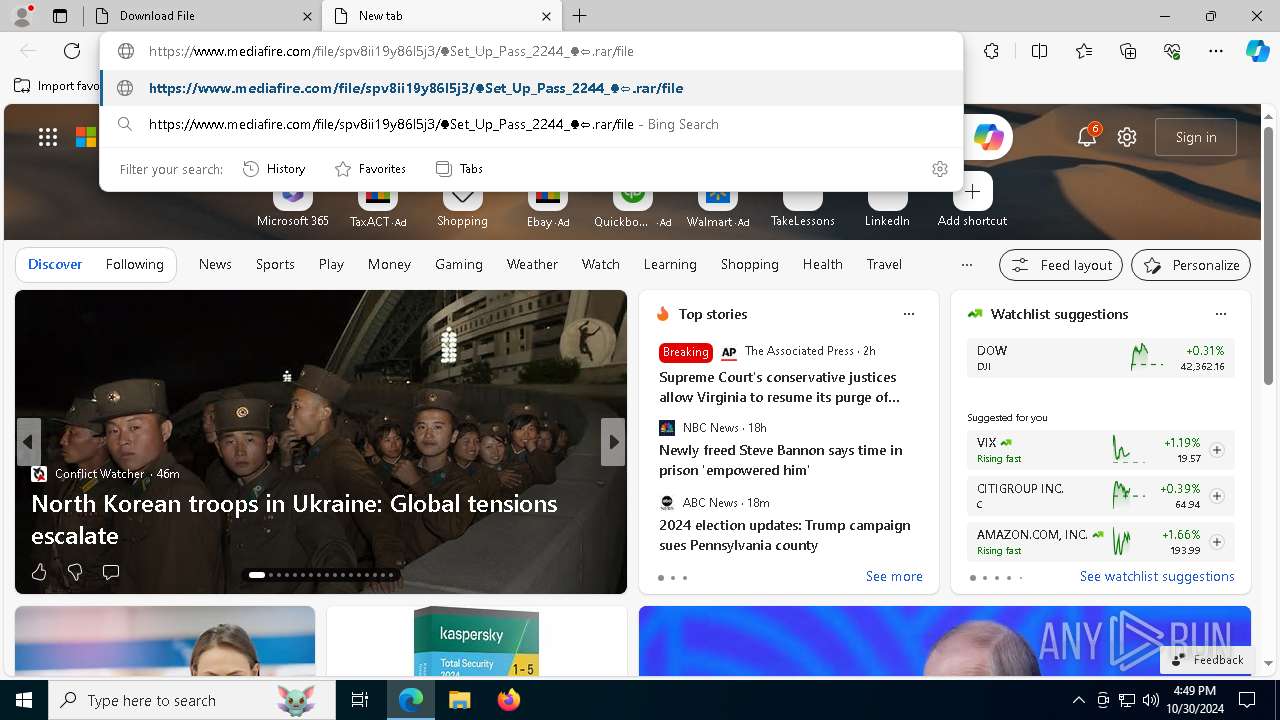This screenshot has width=1280, height=720.
Task: Switch feed to Discover
Action: (x=55, y=264)
